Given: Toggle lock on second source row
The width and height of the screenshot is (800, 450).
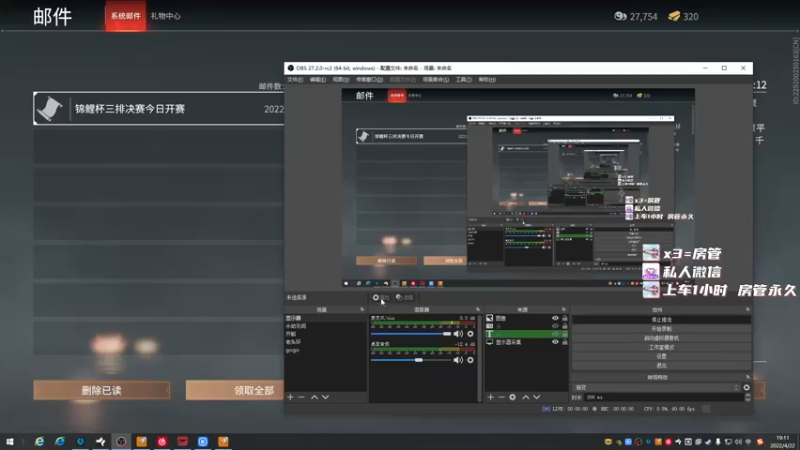Looking at the screenshot, I should 564,326.
